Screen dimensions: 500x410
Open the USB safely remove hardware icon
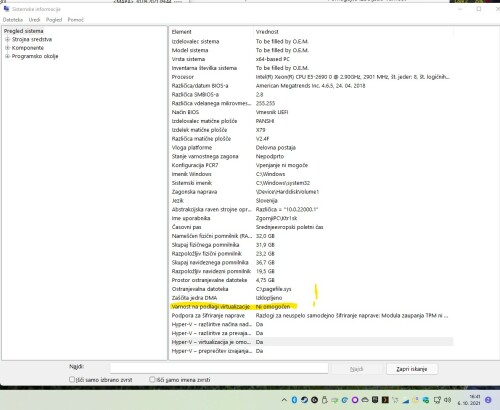pyautogui.click(x=325, y=400)
